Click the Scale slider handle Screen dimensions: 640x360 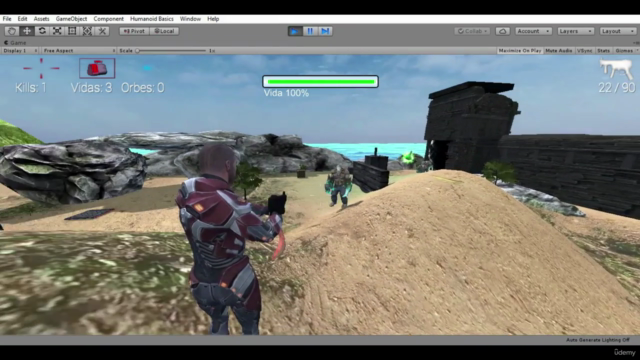(138, 51)
